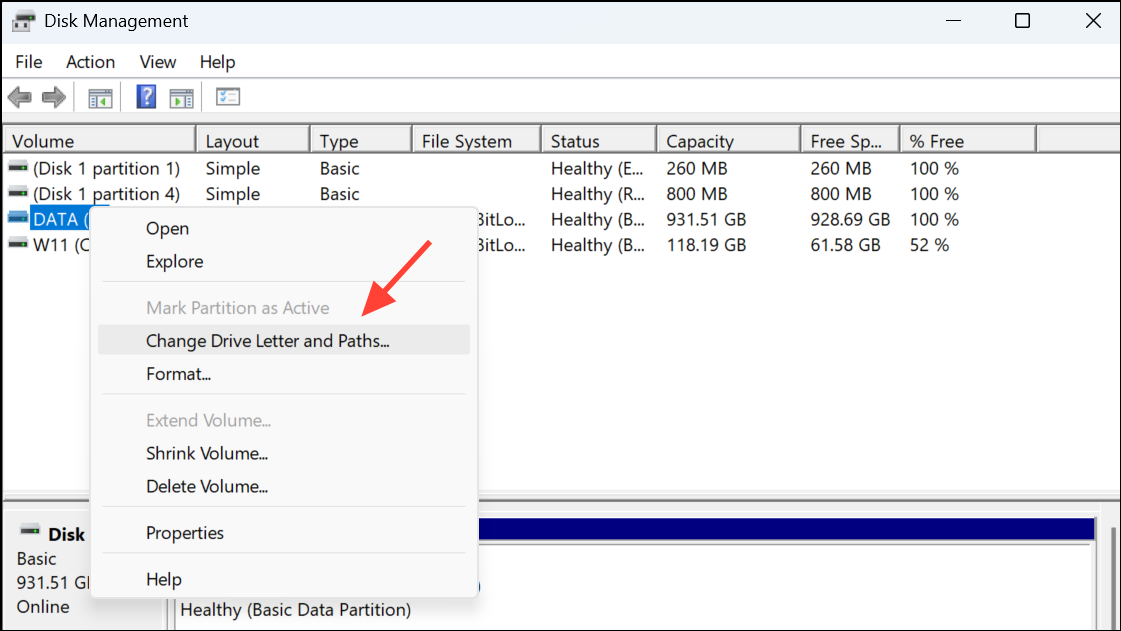Image resolution: width=1121 pixels, height=631 pixels.
Task: Click the back navigation arrow in the toolbar
Action: pos(19,97)
